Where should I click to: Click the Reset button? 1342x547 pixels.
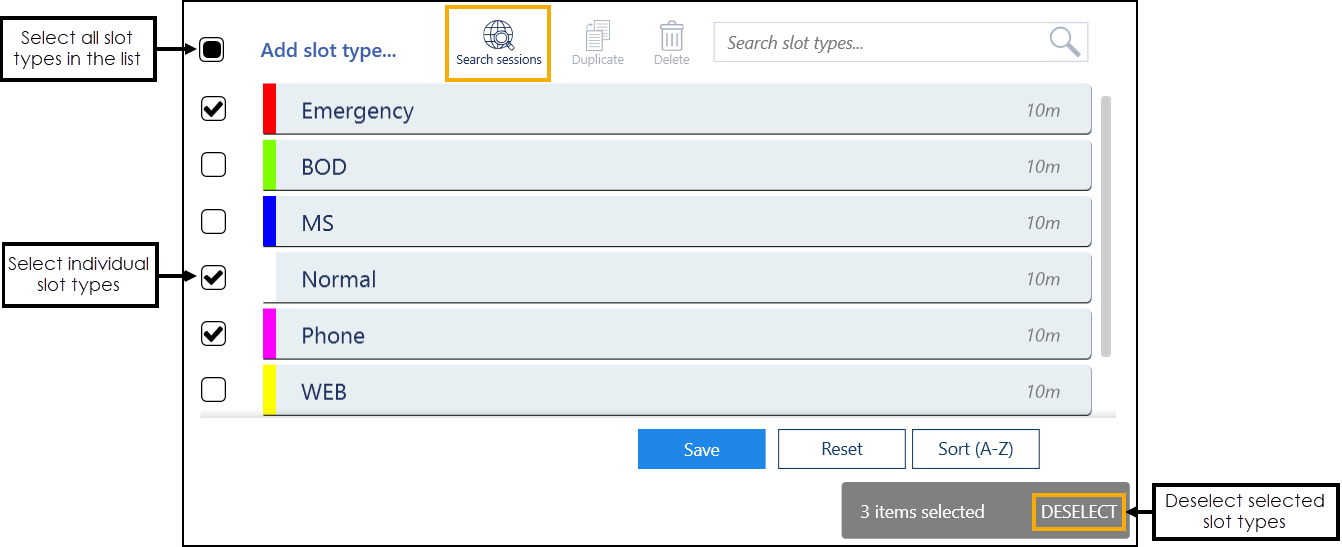841,449
